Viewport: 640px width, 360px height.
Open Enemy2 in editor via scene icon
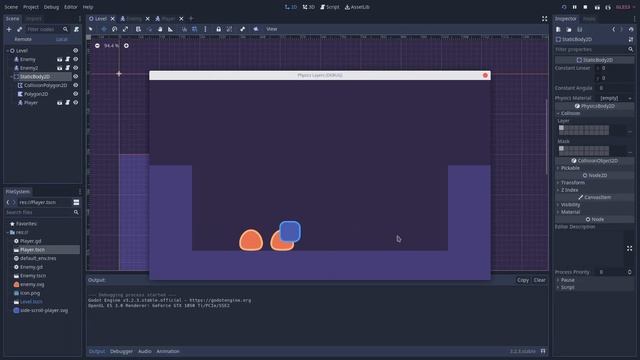[x=60, y=68]
